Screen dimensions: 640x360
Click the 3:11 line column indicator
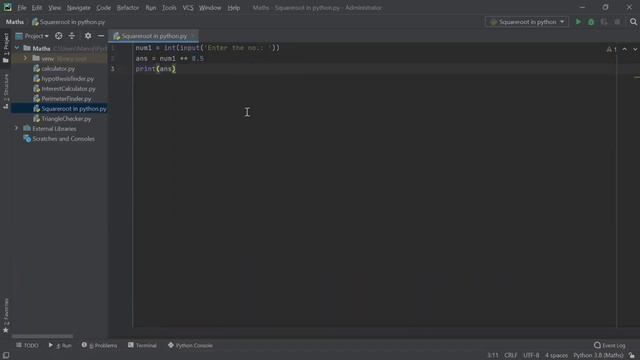[x=493, y=355]
